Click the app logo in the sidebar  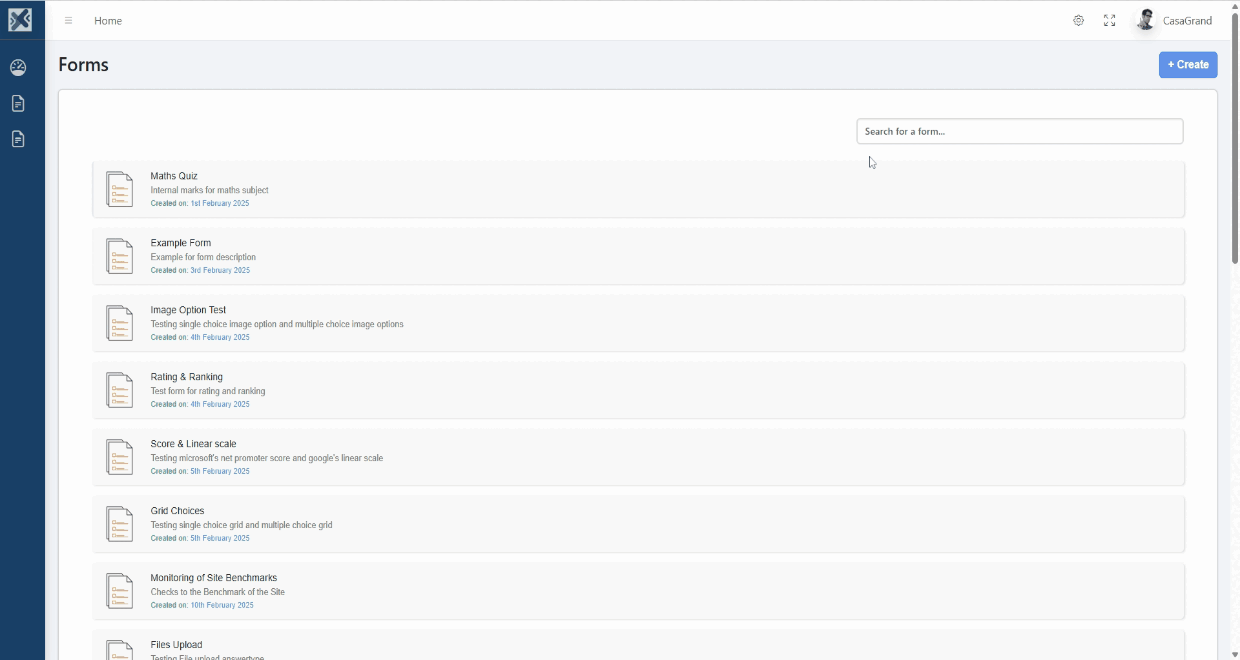point(20,20)
